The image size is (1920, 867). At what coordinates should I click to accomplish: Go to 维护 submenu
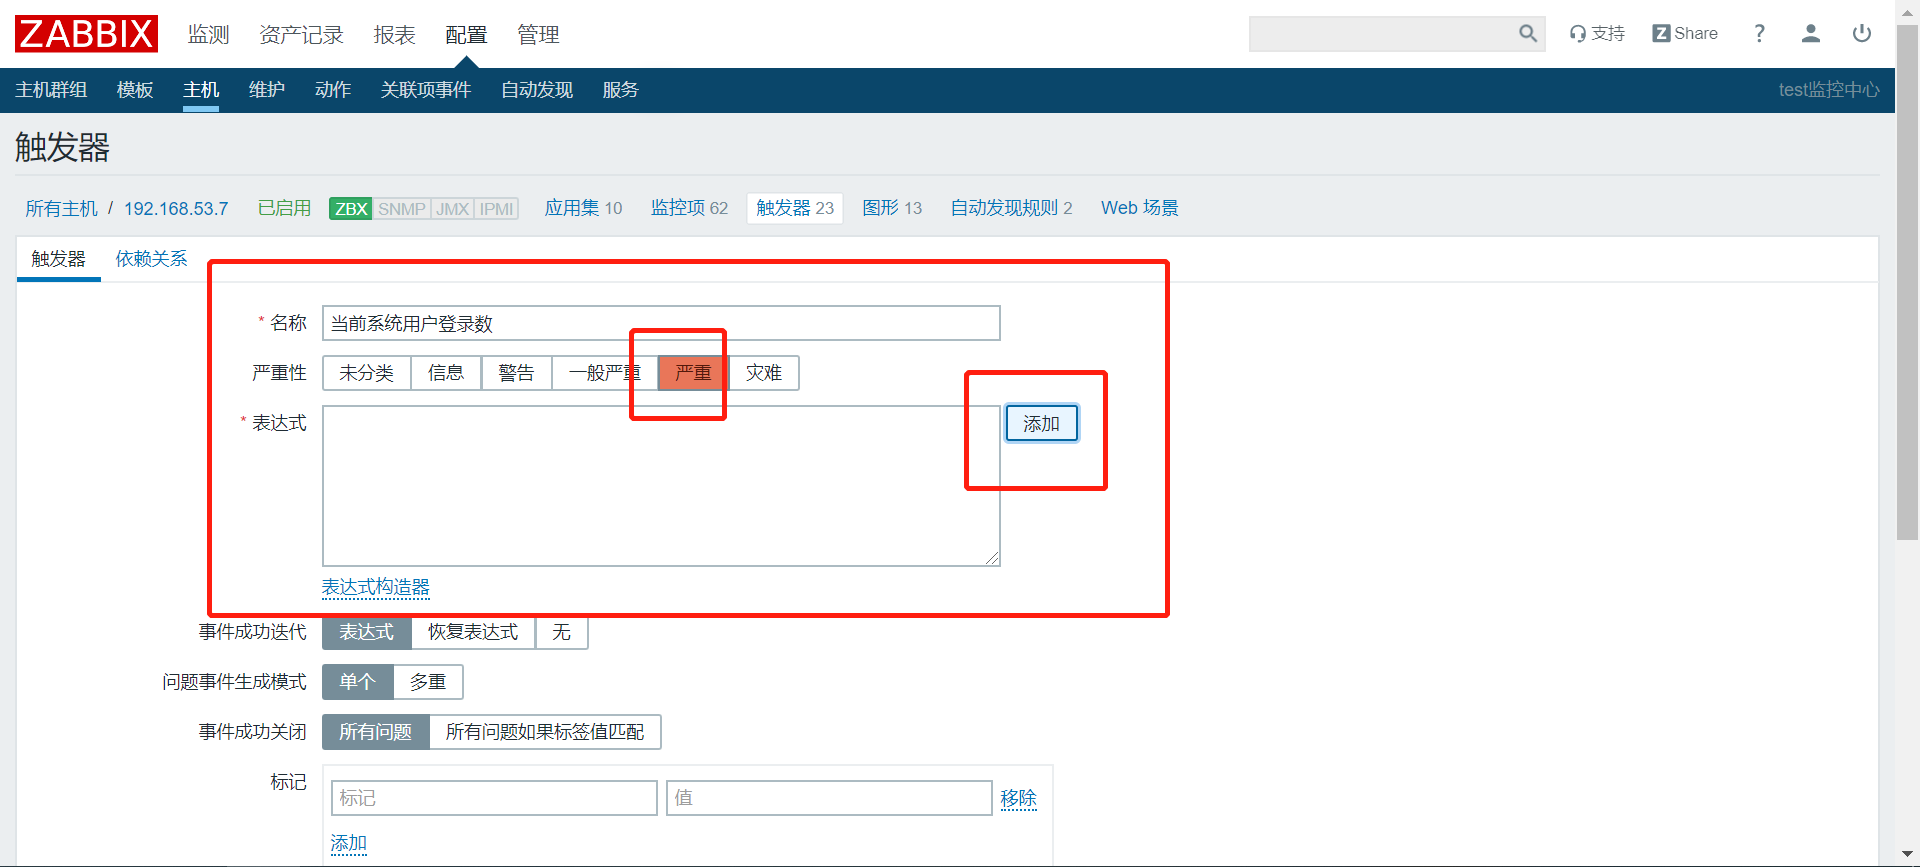pyautogui.click(x=267, y=90)
